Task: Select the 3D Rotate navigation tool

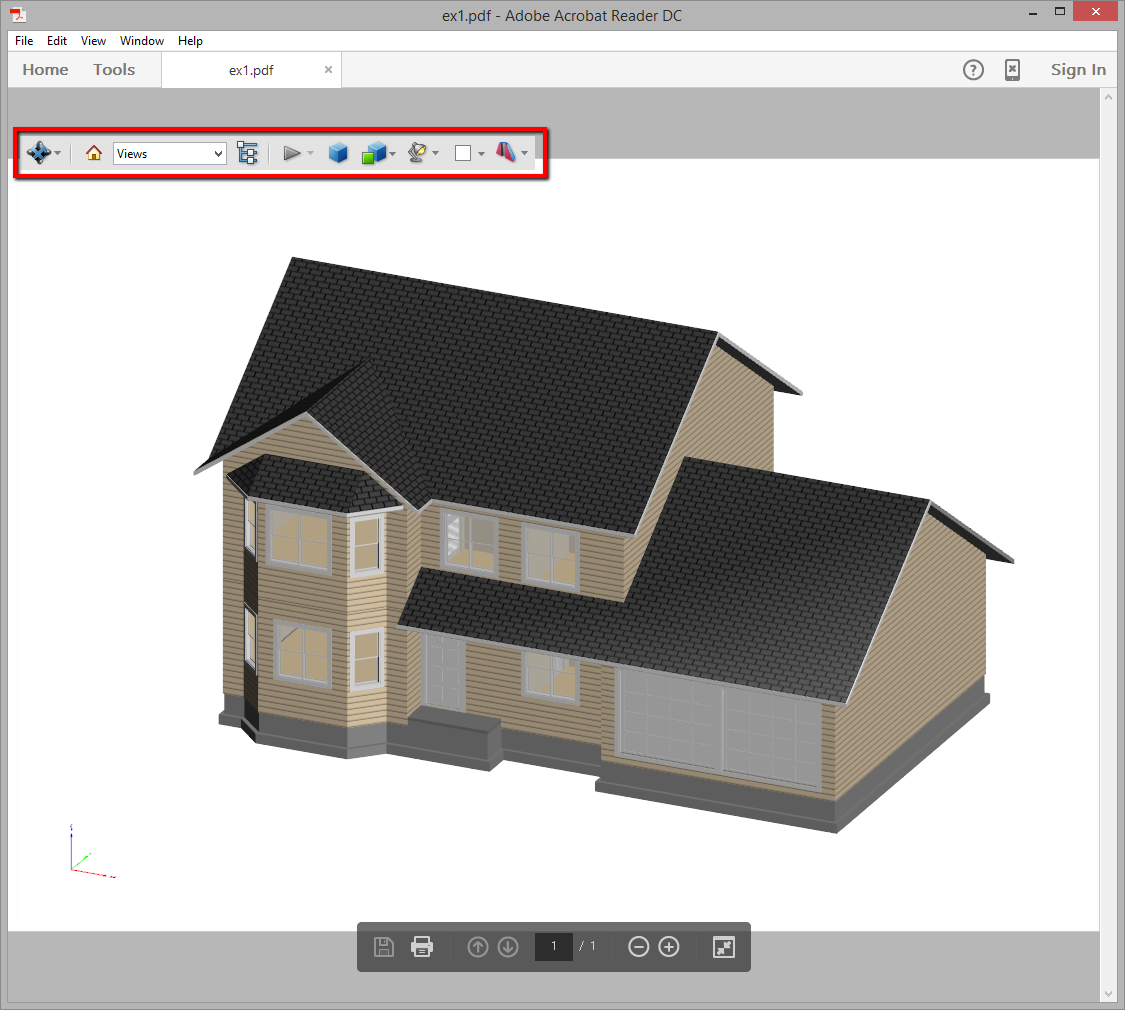Action: [40, 153]
